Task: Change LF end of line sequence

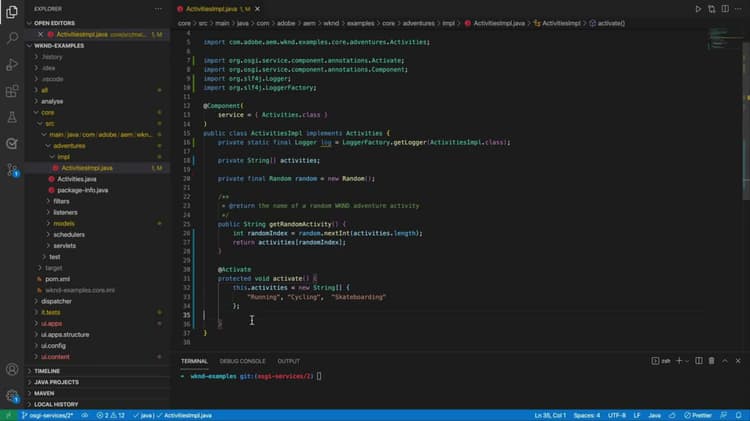Action: click(637, 415)
